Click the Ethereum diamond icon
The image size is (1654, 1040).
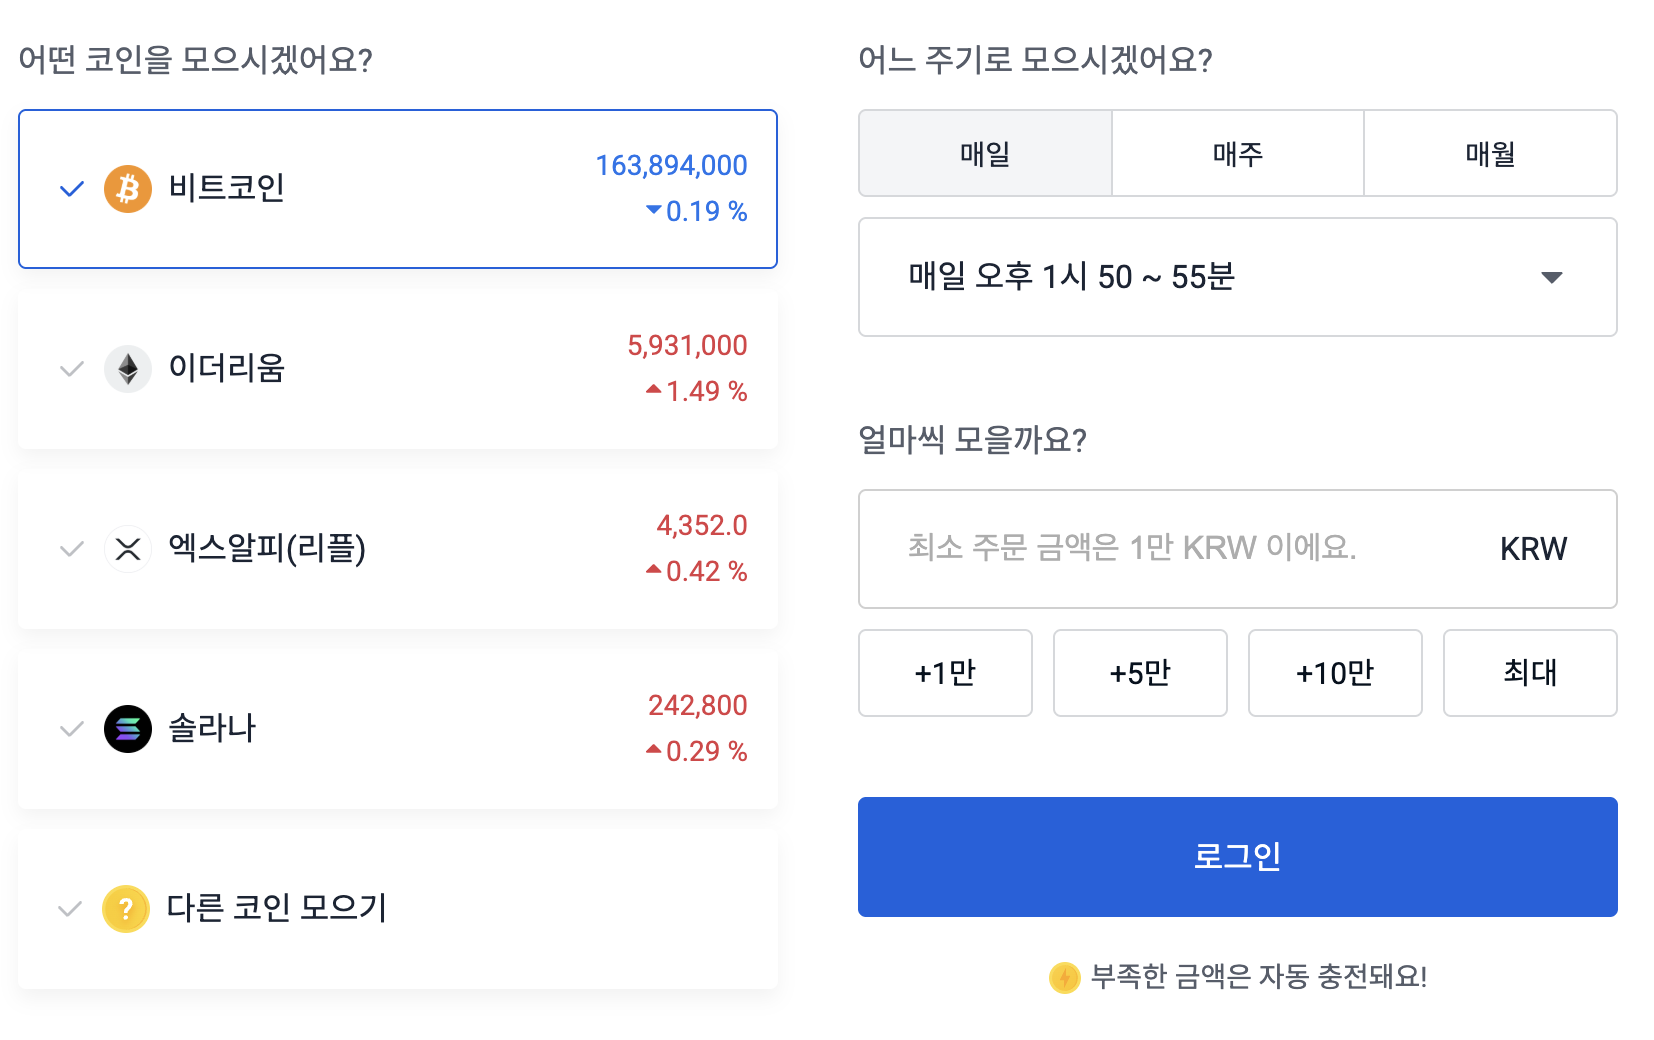[128, 369]
